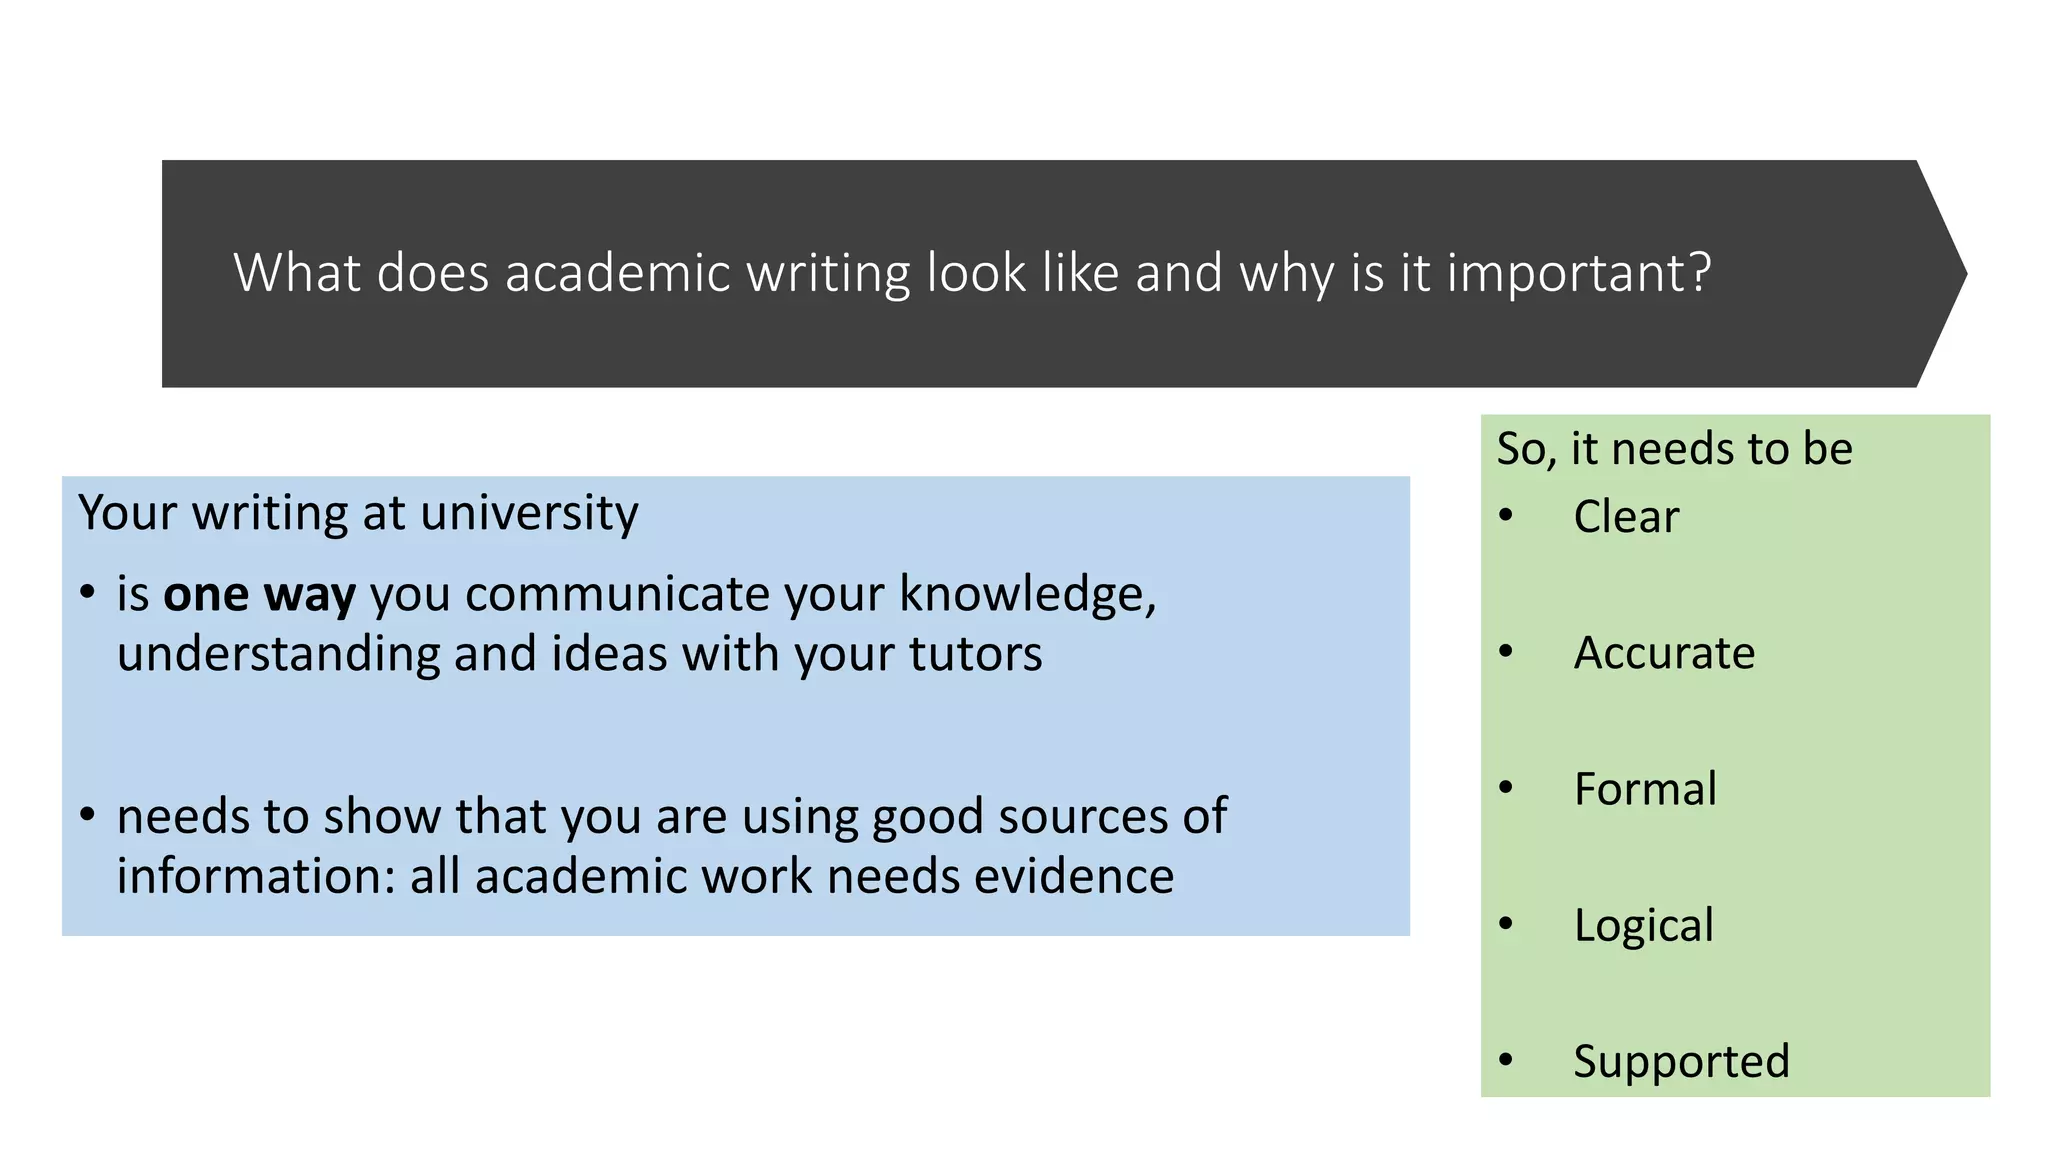
Task: Click the word "knowledge," in first bullet
Action: 1027,594
